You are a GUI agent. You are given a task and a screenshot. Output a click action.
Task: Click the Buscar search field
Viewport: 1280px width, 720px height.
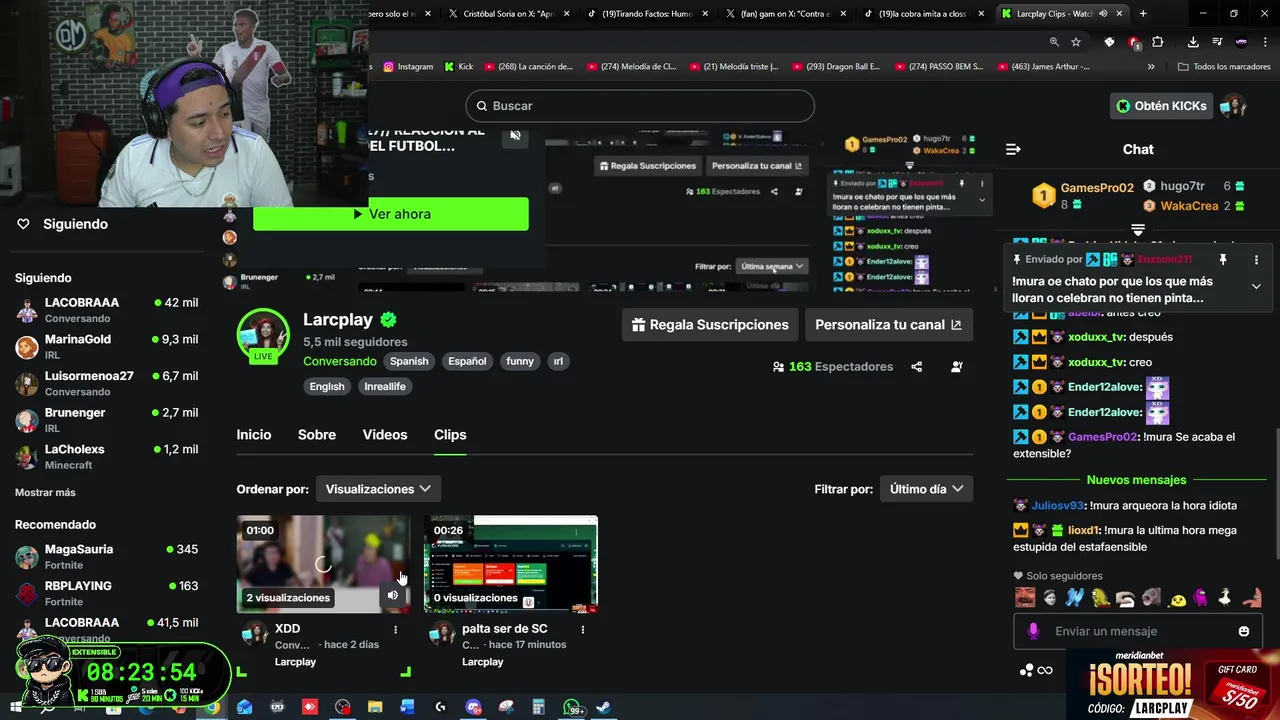(x=640, y=106)
